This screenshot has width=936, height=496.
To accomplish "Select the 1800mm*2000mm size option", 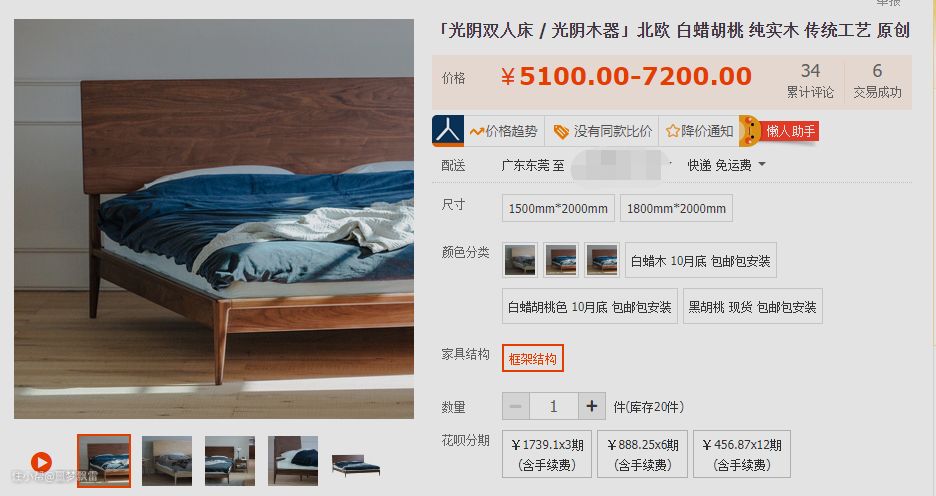I will [676, 208].
